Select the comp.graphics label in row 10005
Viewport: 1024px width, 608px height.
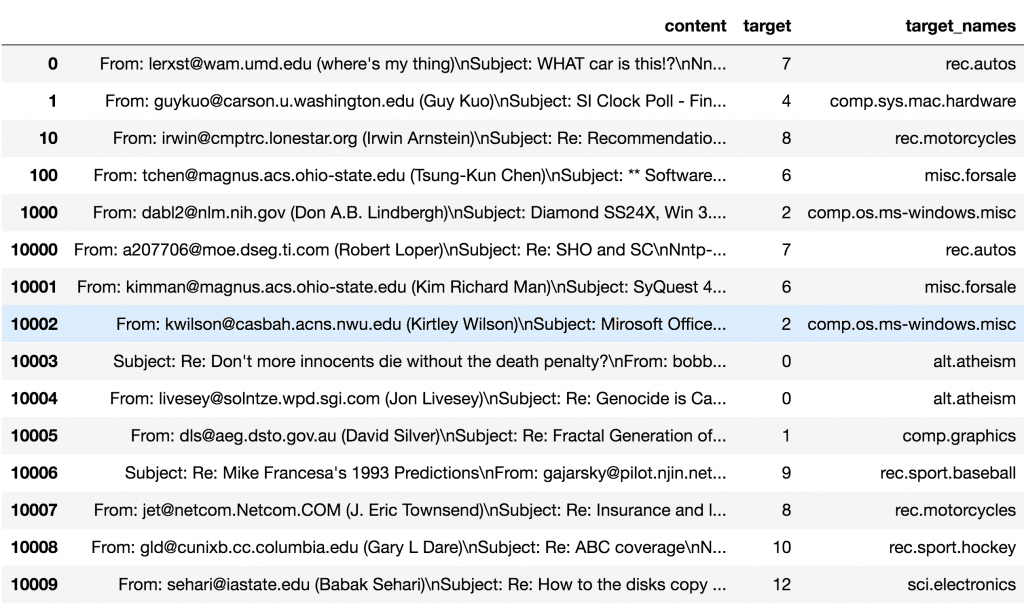(958, 435)
